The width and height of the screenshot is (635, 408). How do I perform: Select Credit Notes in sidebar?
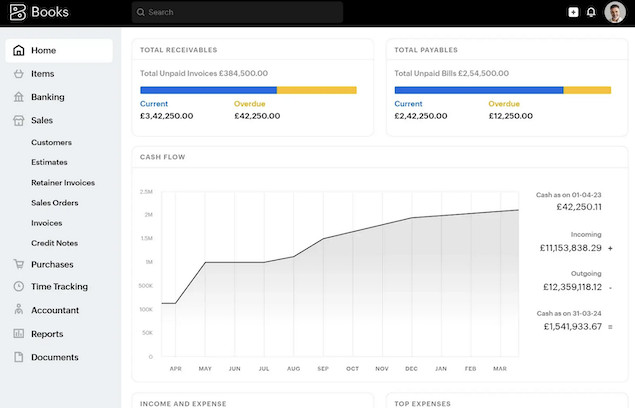point(54,243)
